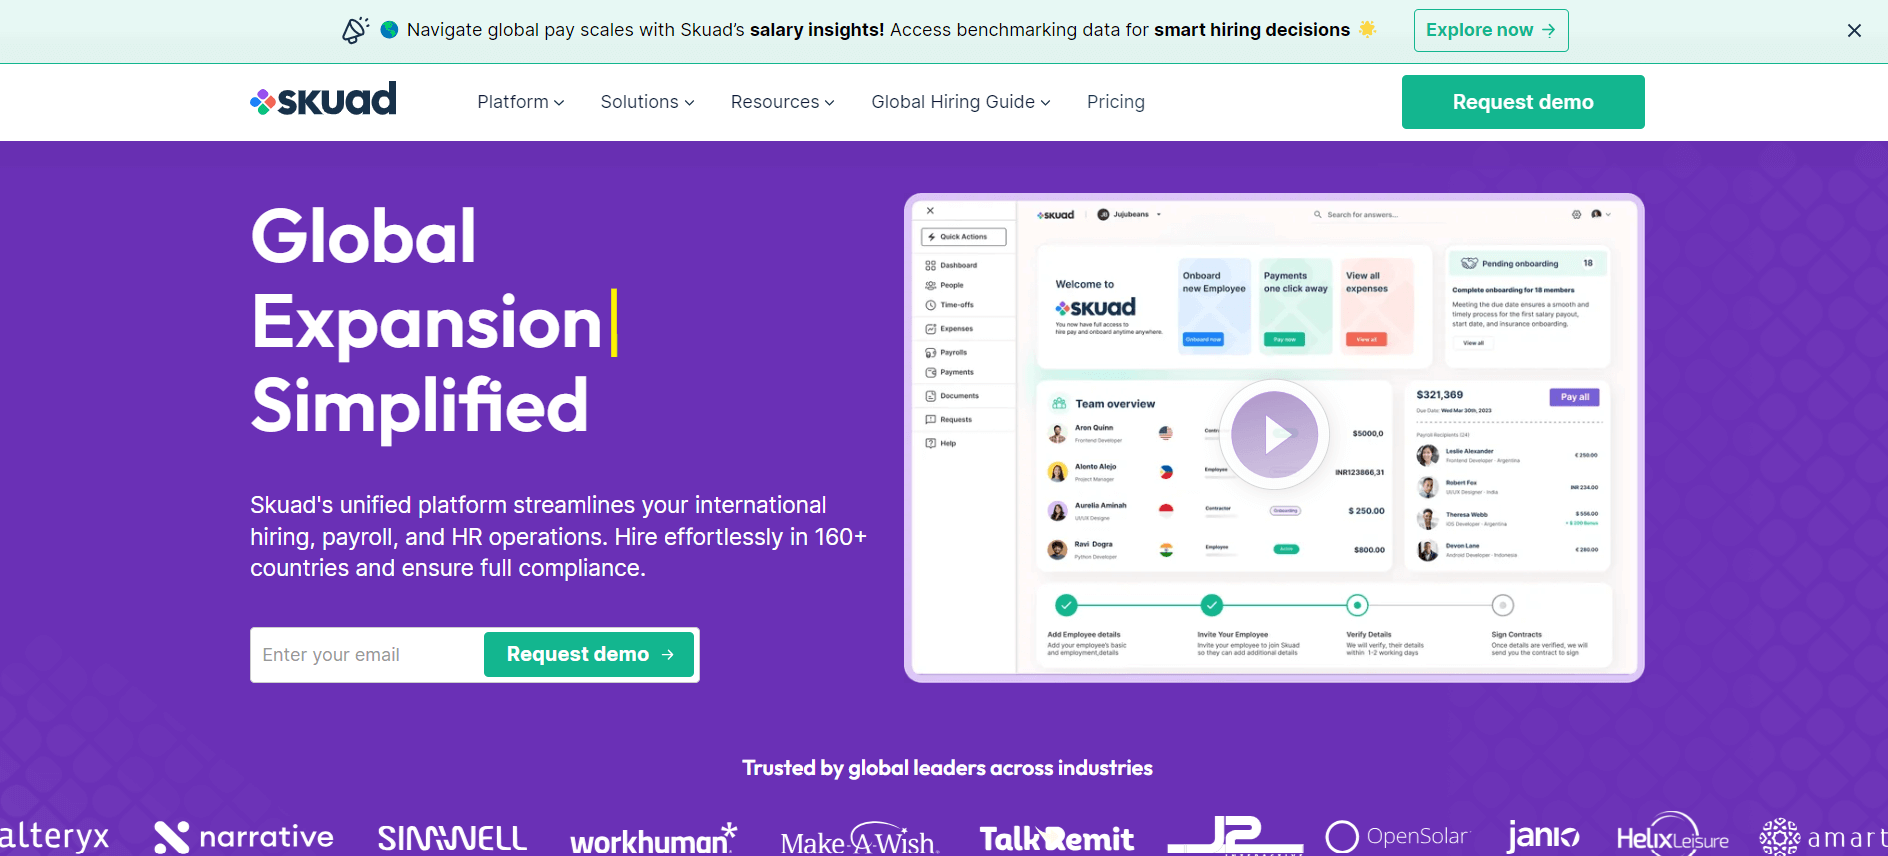Click the Helix Leisure logo
Screen dimensions: 1888x856
coord(1673,836)
